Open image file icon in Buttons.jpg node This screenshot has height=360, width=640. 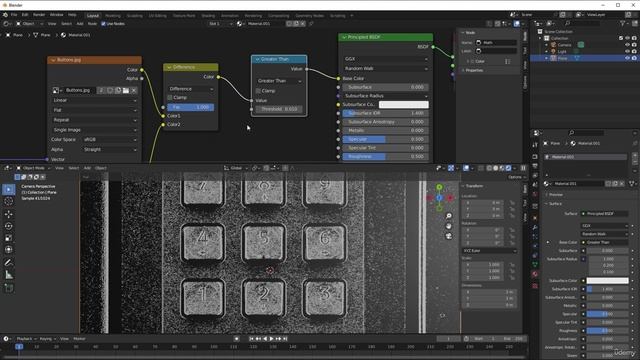tap(126, 90)
